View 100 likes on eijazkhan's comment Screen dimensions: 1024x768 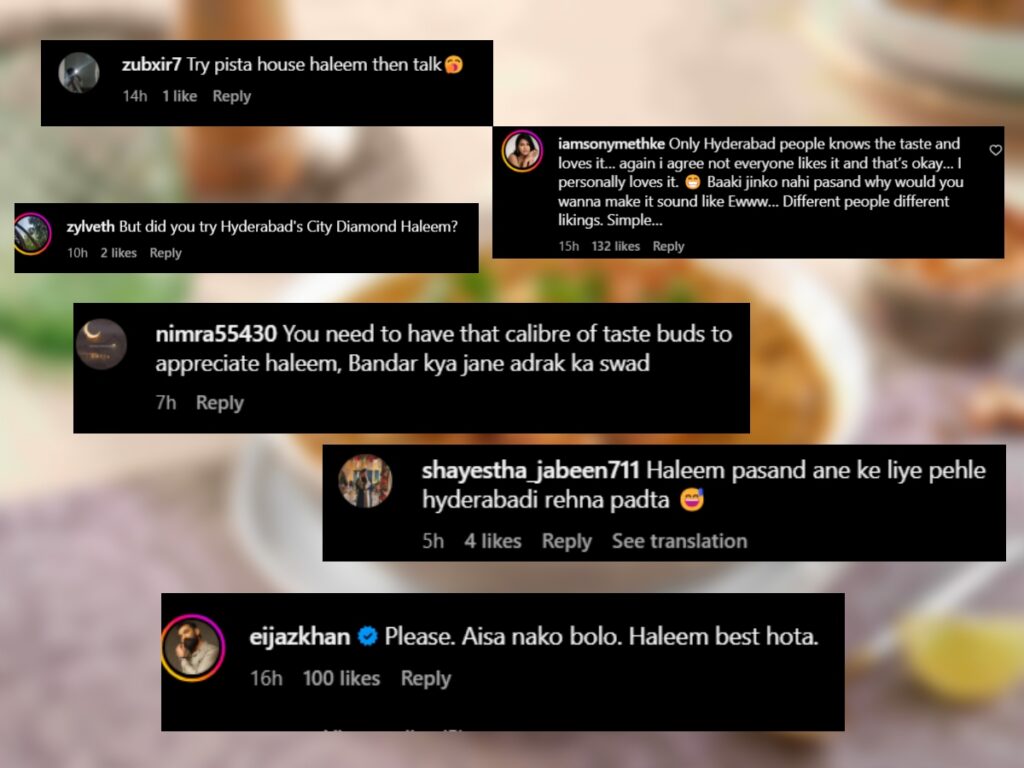coord(341,679)
